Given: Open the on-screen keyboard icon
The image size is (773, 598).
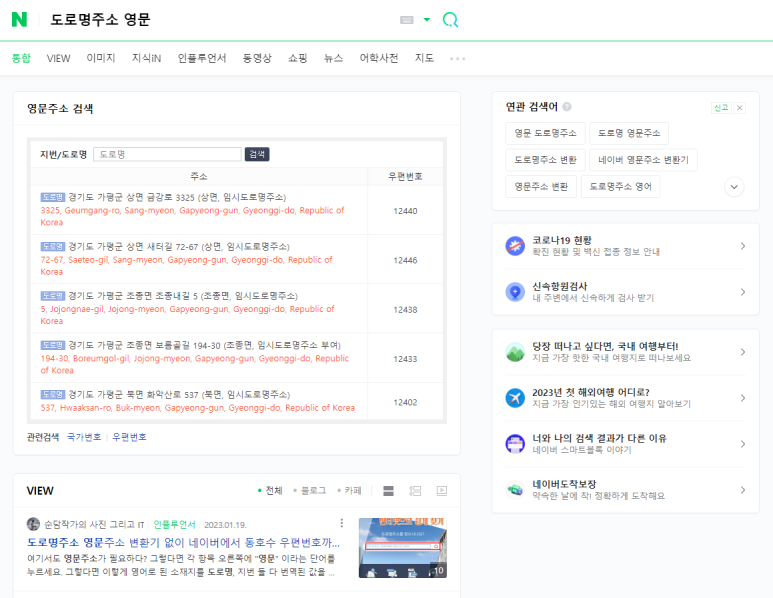Looking at the screenshot, I should click(407, 20).
